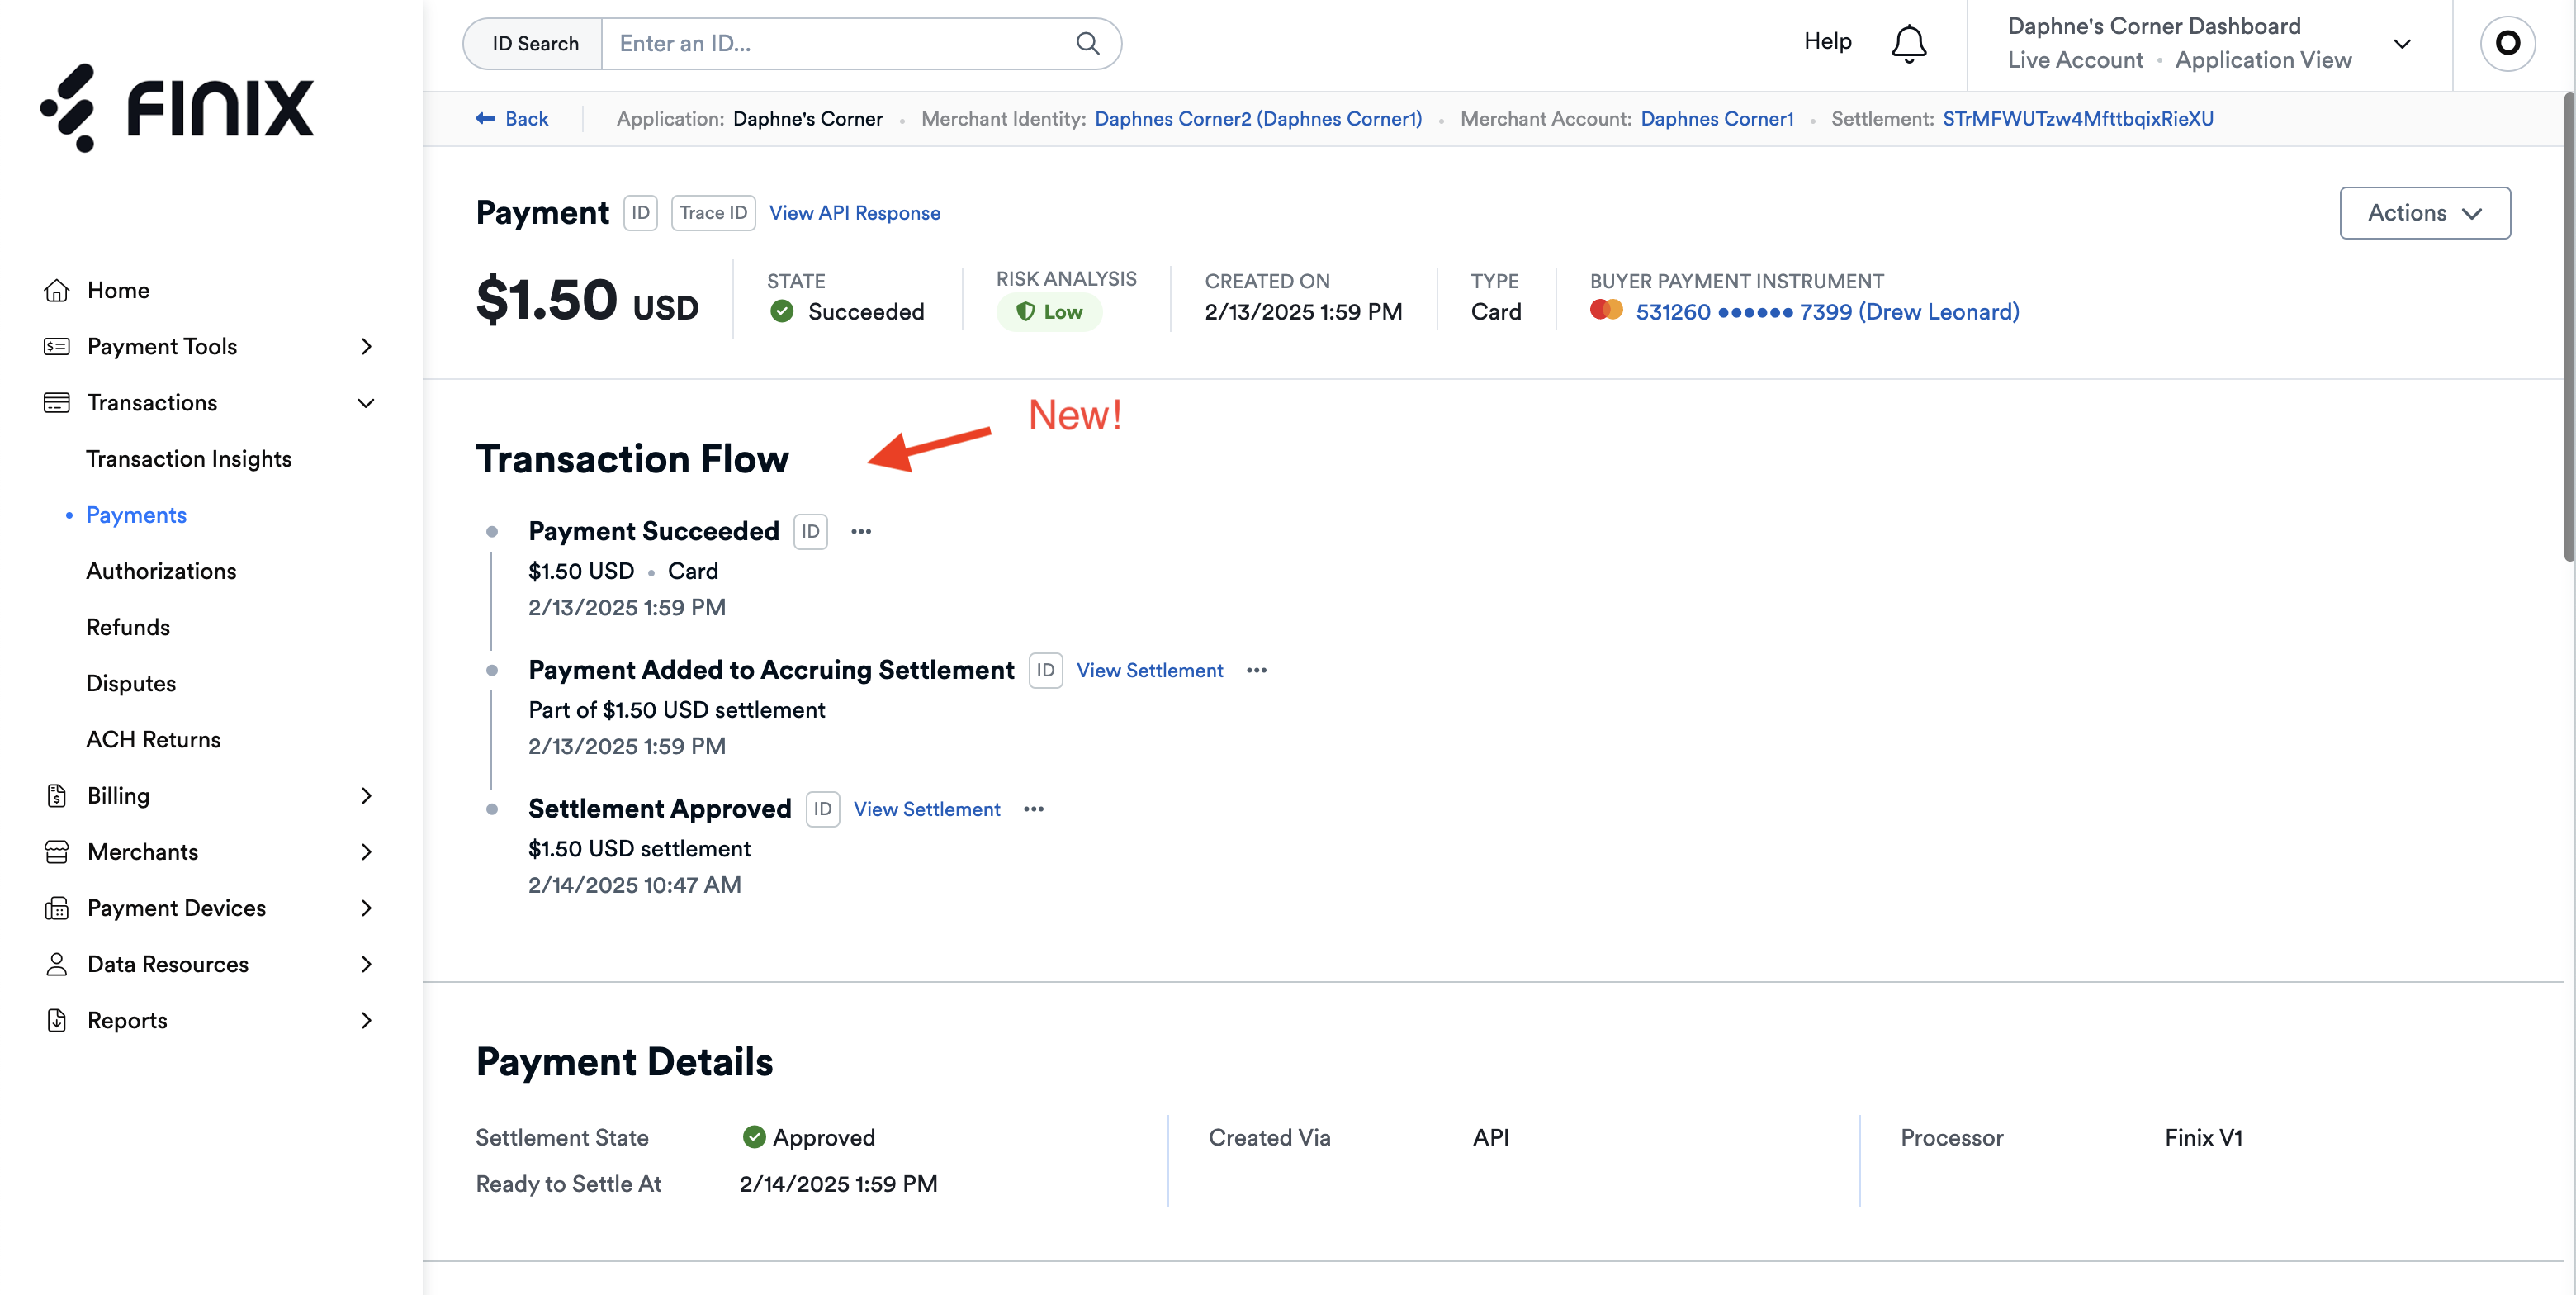2576x1295 pixels.
Task: Open the Daphne's Corner Dashboard account switcher
Action: pos(2401,43)
